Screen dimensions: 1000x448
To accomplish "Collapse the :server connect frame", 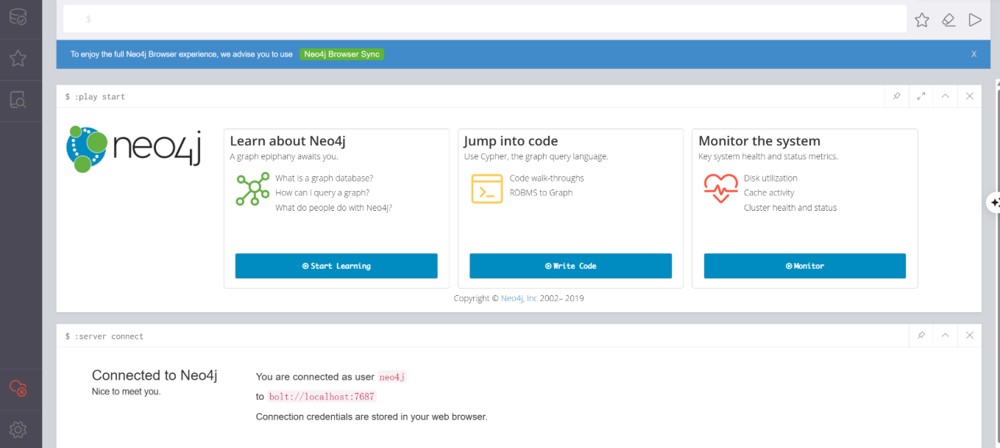I will [945, 335].
